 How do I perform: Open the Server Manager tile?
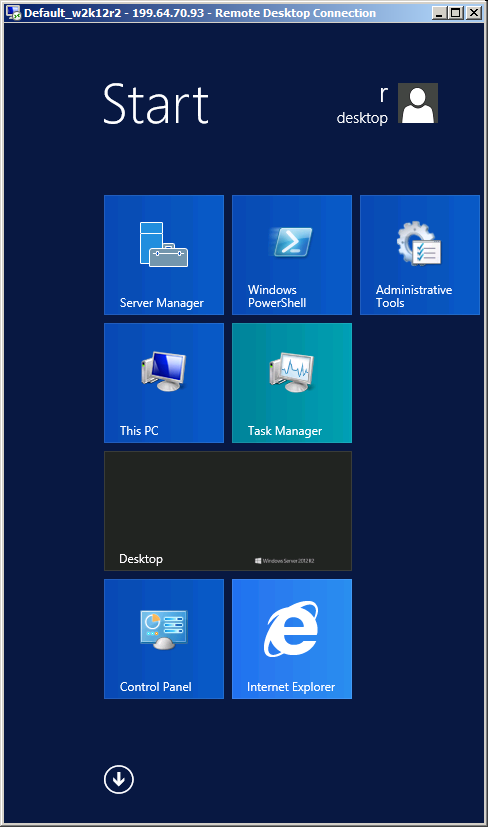164,255
